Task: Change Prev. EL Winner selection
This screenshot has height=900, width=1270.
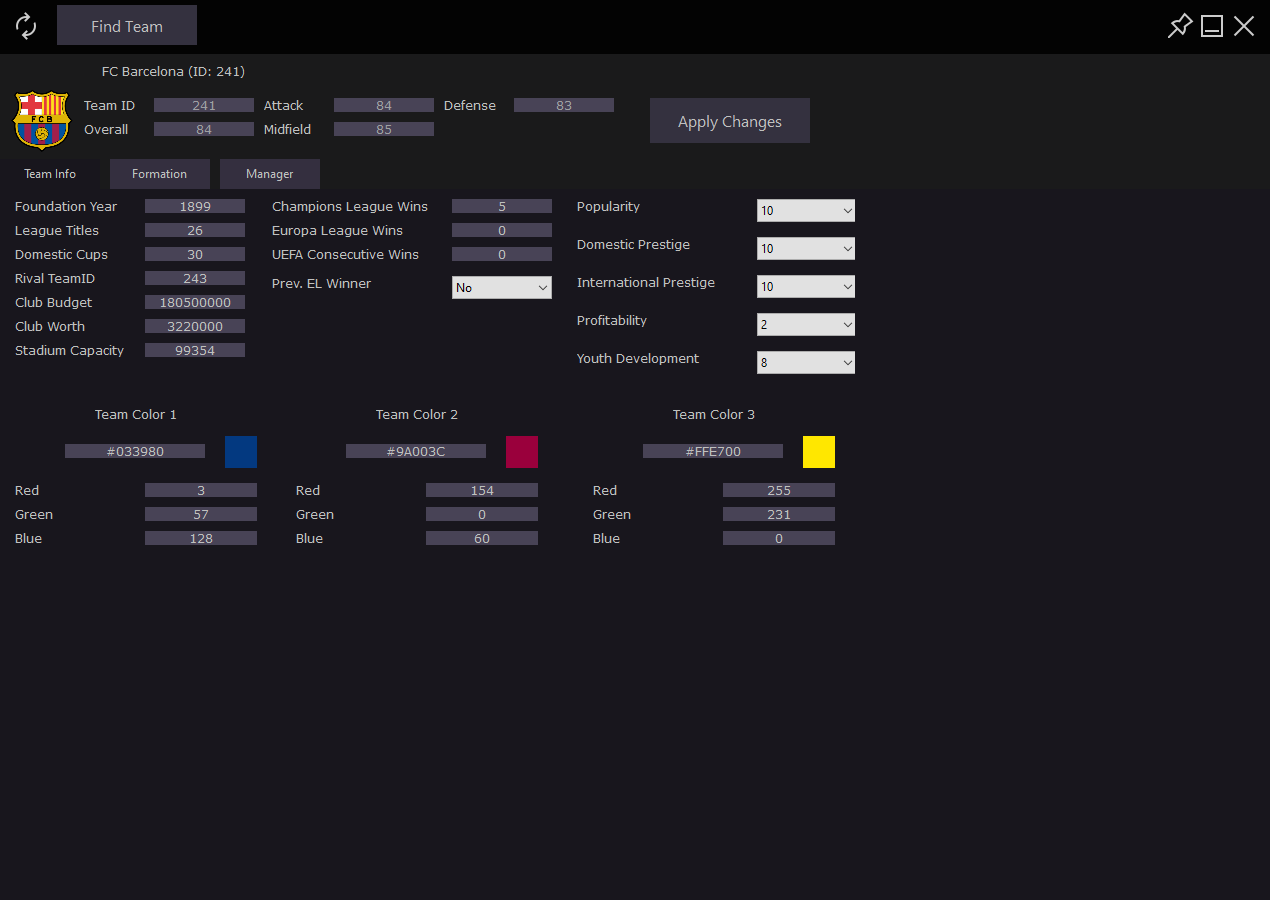Action: pos(502,287)
